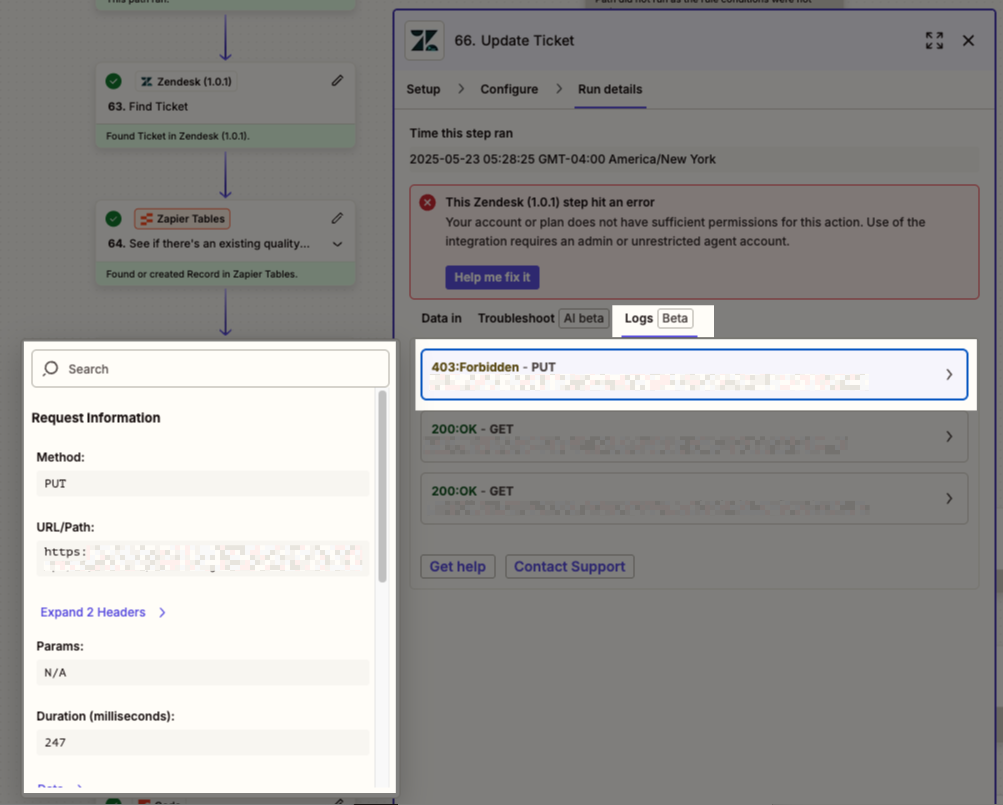Open the Run details tab
The image size is (1003, 805).
pos(610,89)
